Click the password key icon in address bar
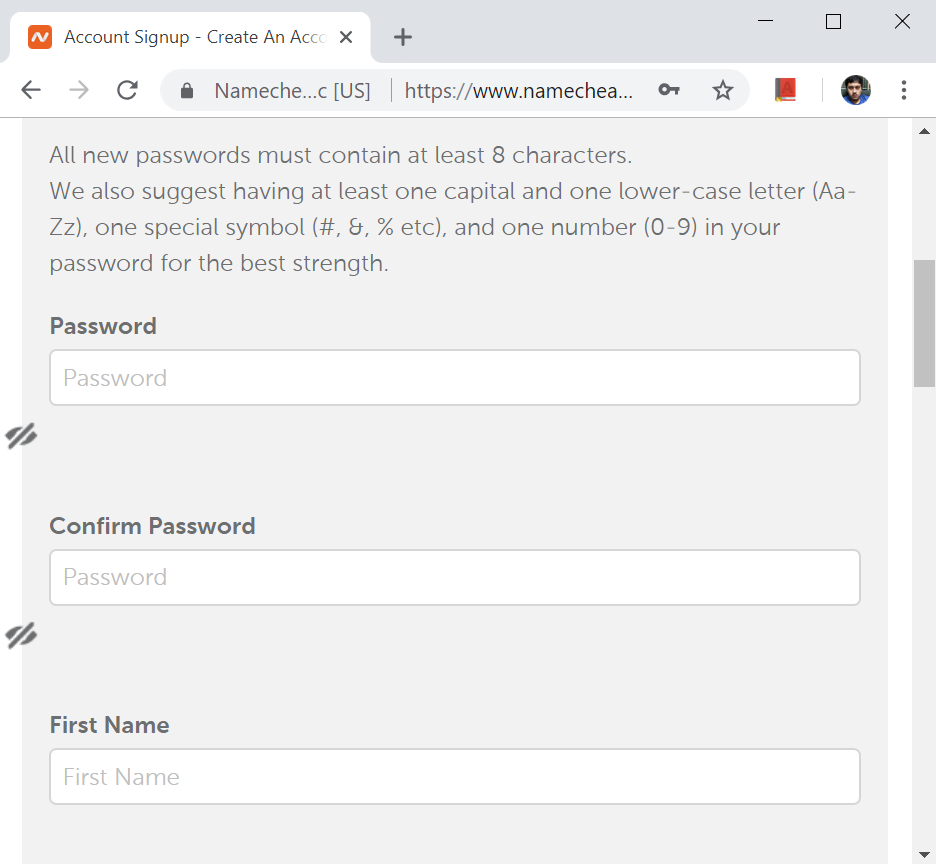The image size is (936, 864). pyautogui.click(x=669, y=90)
